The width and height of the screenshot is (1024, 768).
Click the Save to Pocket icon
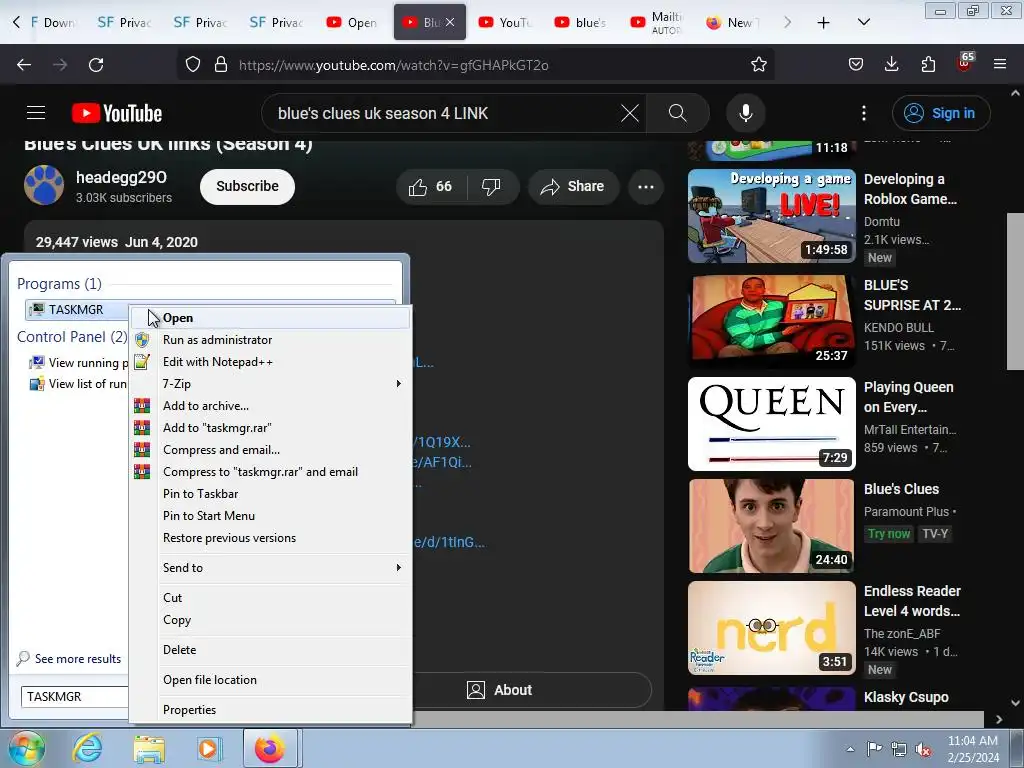[856, 65]
